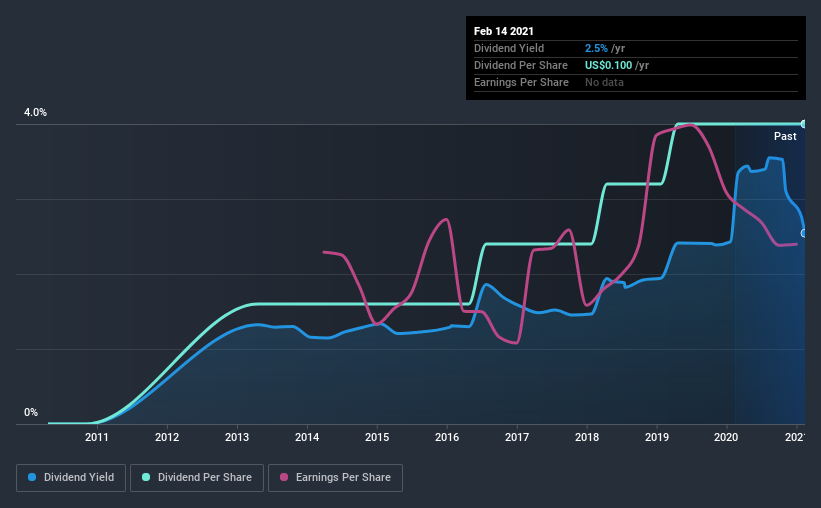Click the 'Feb 14 2021' tooltip date
This screenshot has width=821, height=508.
(x=504, y=31)
